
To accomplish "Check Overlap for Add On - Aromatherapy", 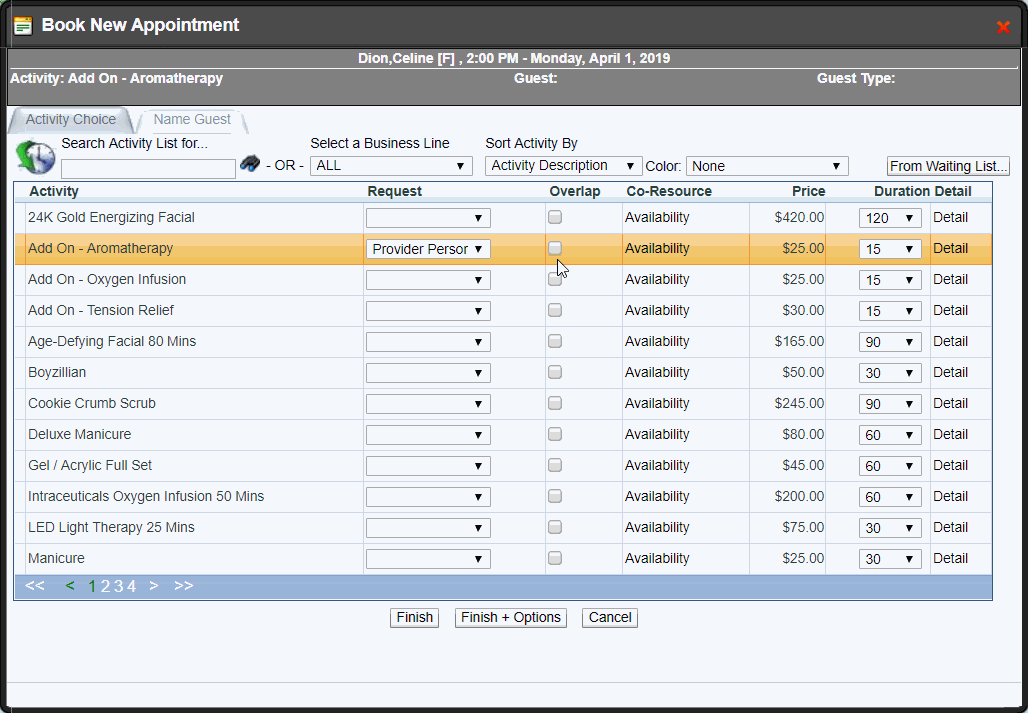I will [x=555, y=248].
